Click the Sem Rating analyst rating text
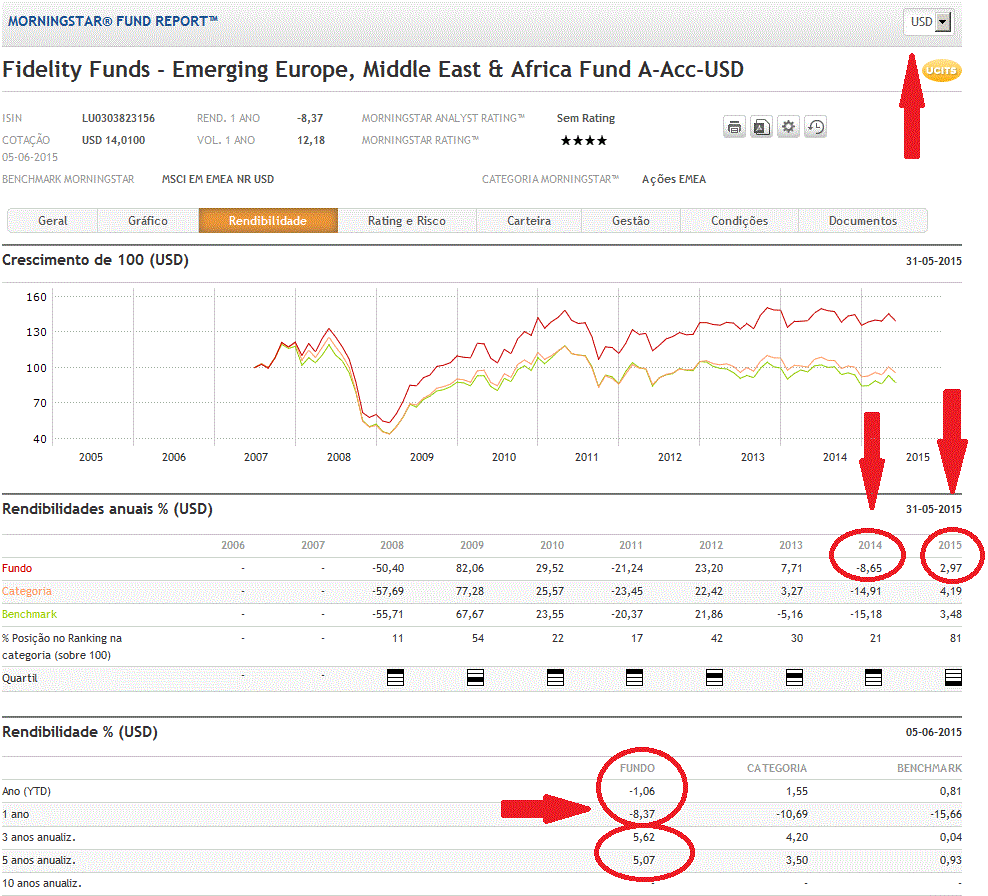988x896 pixels. click(x=586, y=118)
